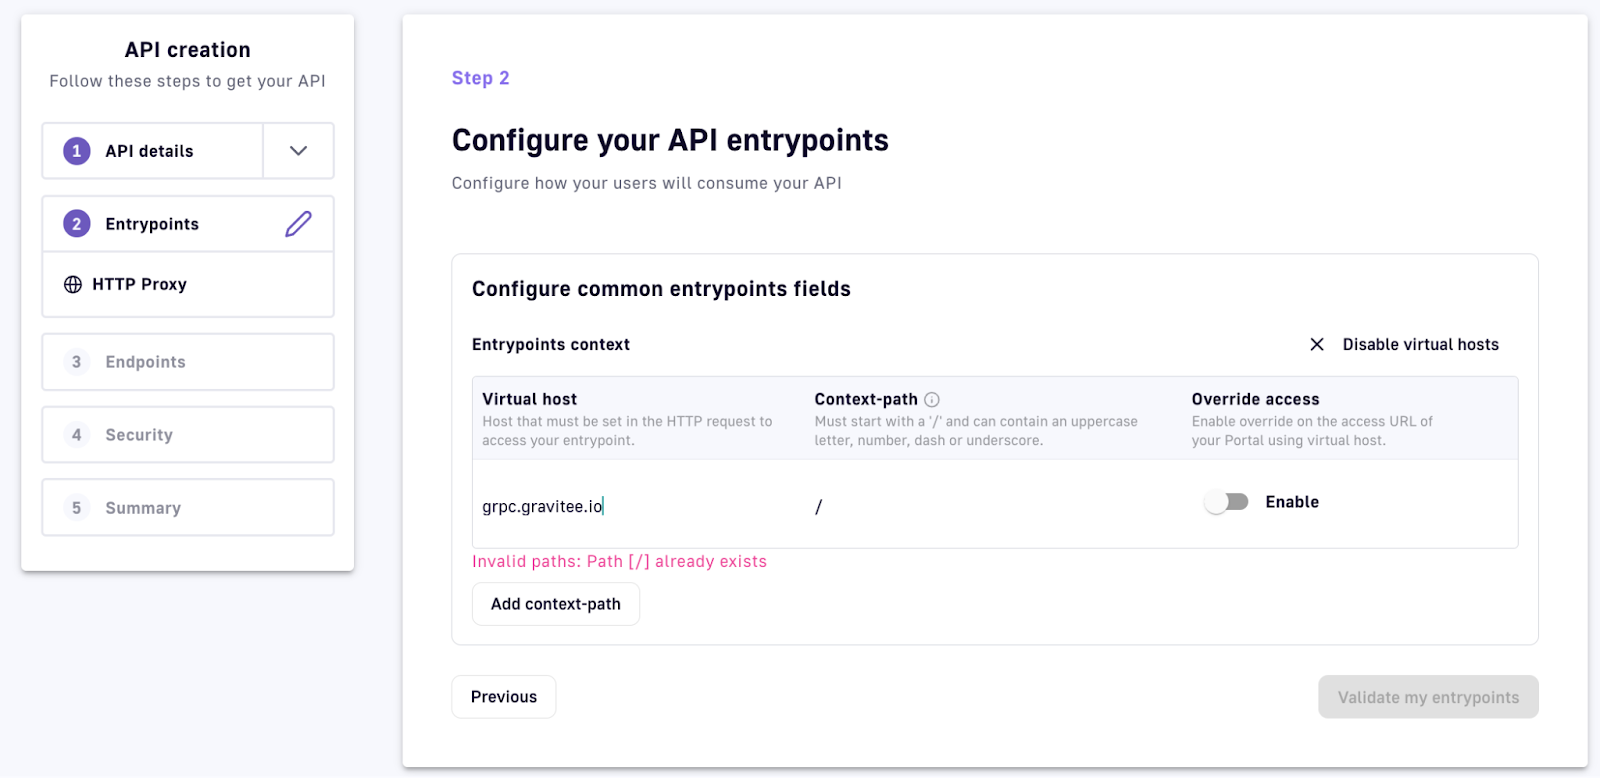Click the step 3 number badge
Screen dimensions: 1600x778
pyautogui.click(x=77, y=362)
